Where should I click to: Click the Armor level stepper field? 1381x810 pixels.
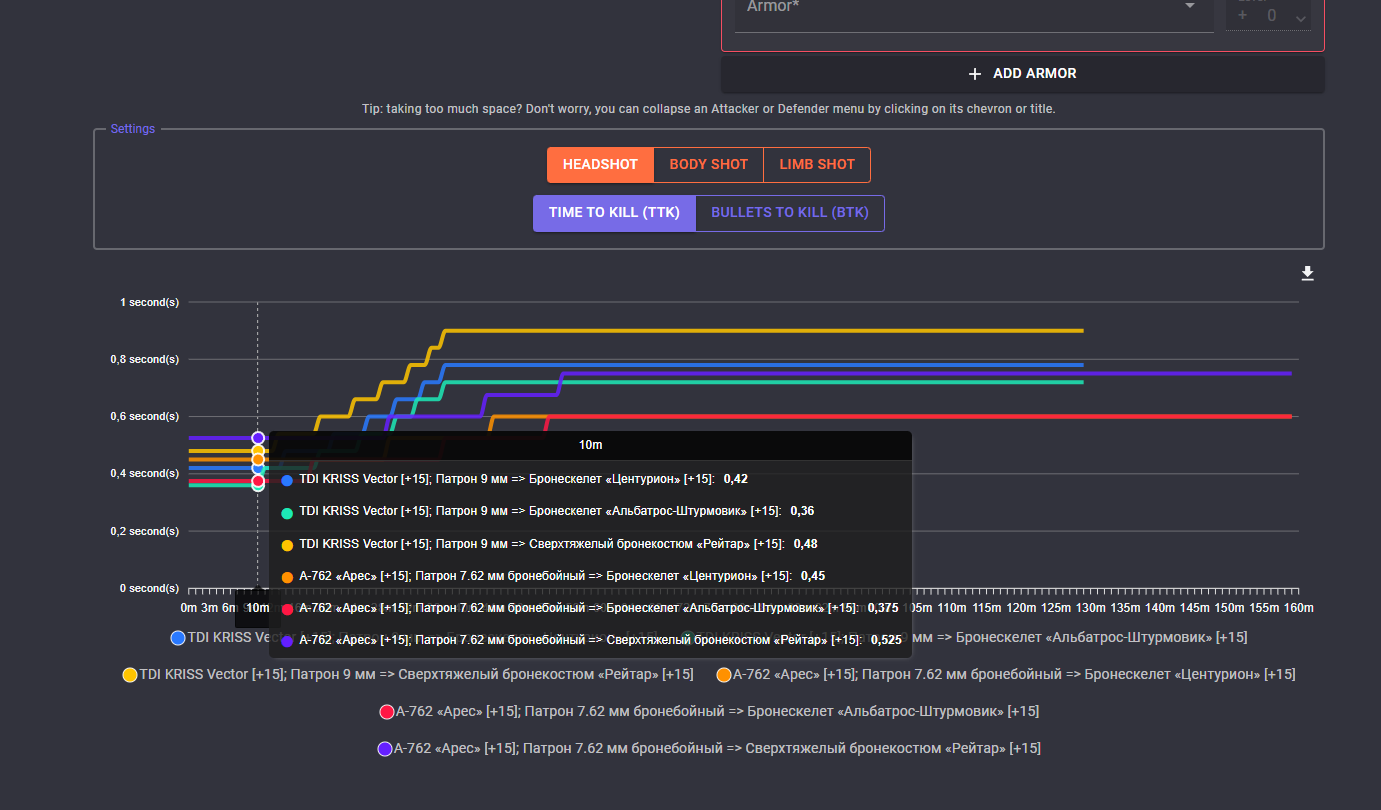click(x=1268, y=15)
